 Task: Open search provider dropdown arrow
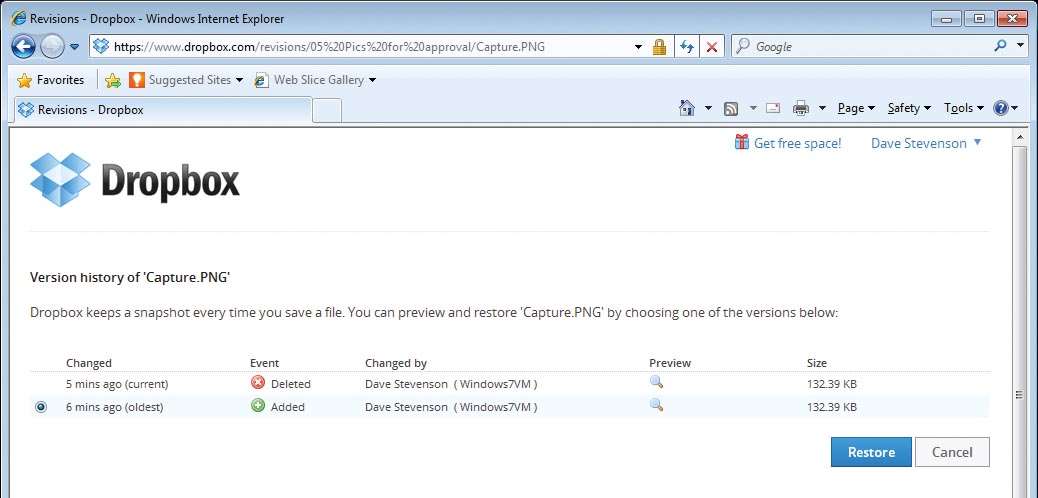[1020, 46]
